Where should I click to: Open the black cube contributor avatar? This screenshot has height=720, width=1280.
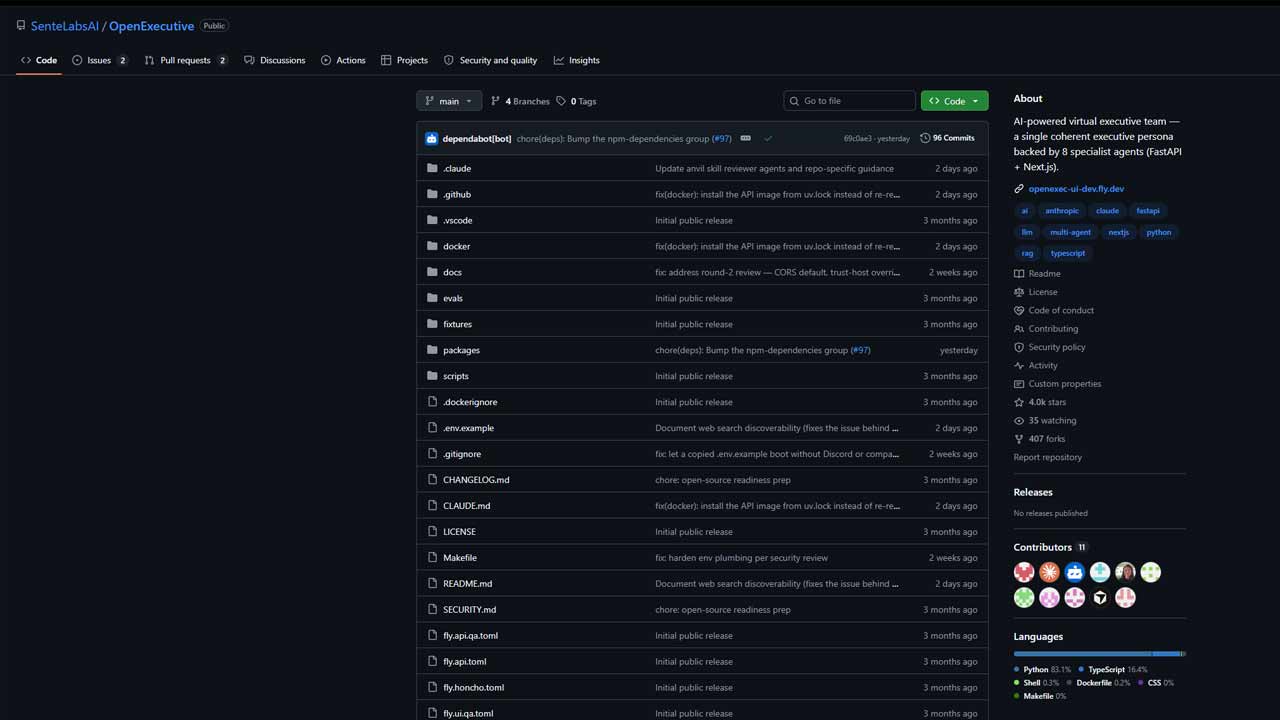(x=1100, y=598)
